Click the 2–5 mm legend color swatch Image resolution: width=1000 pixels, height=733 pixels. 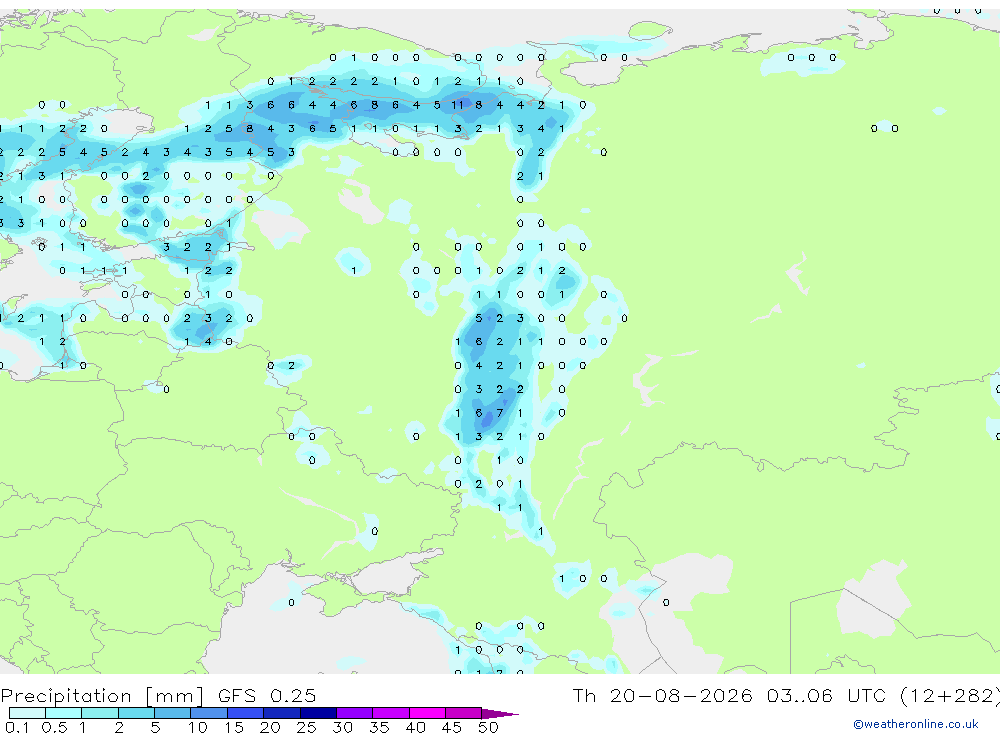[136, 713]
